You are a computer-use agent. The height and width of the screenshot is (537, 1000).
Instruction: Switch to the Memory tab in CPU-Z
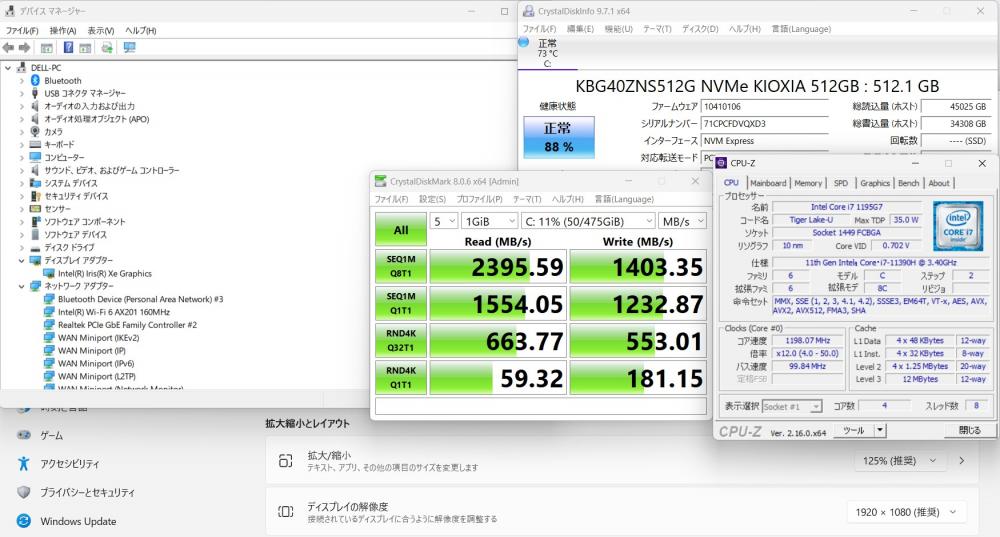tap(808, 183)
